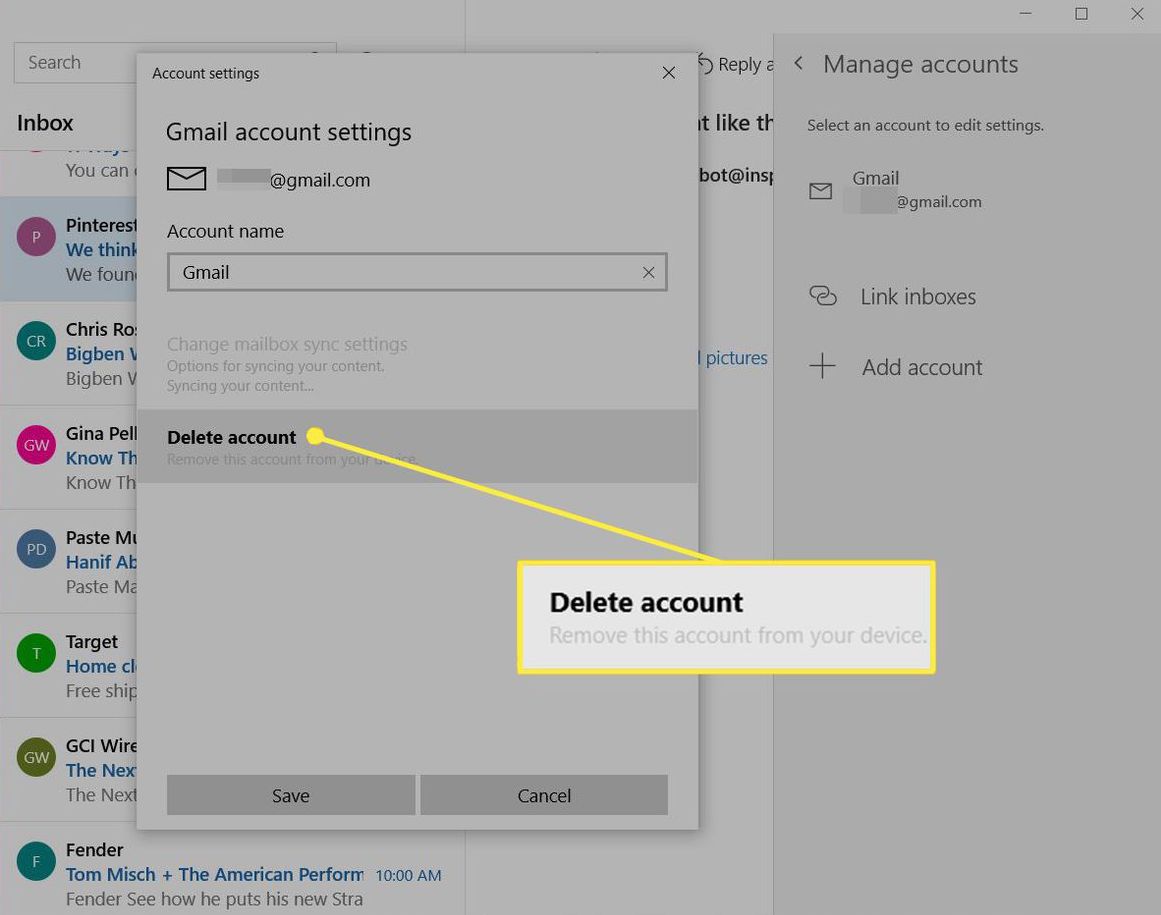Click Gmail envelope icon in Manage accounts

tap(820, 191)
